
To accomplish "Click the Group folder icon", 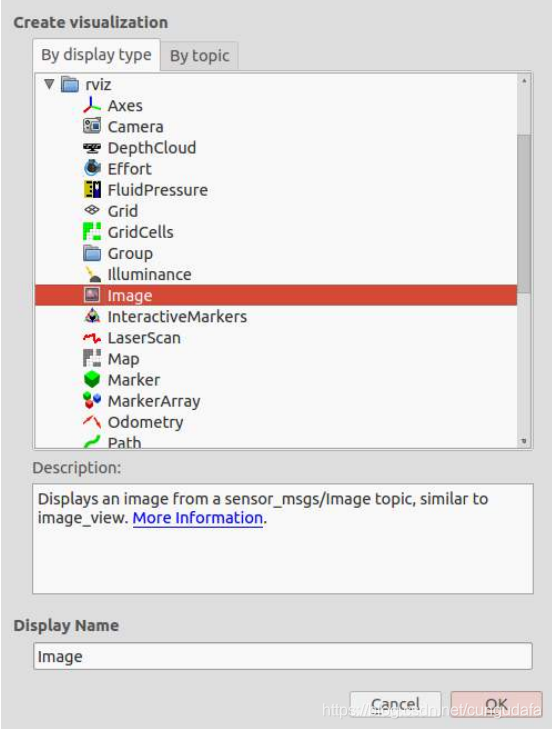I will (x=92, y=253).
